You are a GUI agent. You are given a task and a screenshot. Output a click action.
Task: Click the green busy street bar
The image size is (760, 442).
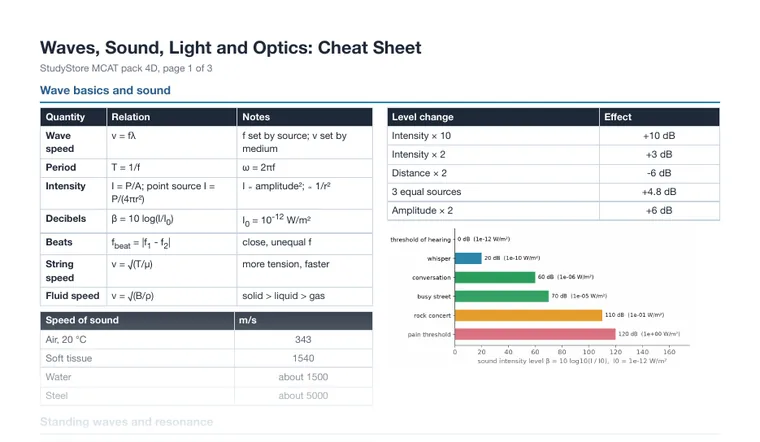(x=502, y=296)
